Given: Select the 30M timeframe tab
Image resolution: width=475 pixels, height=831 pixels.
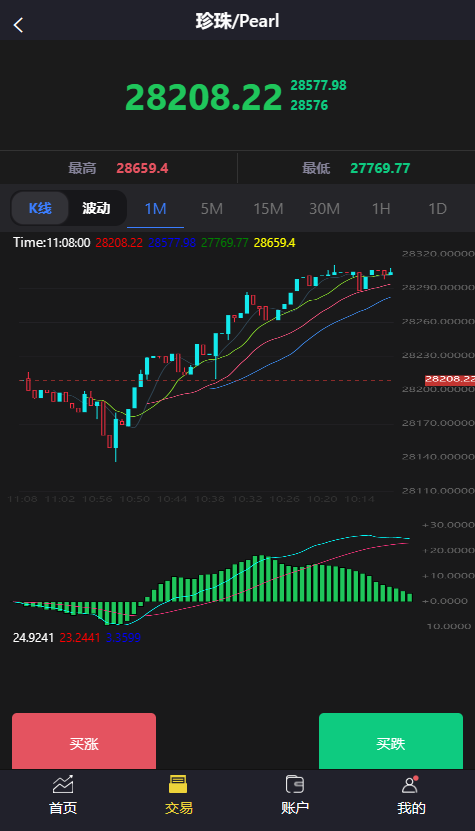Looking at the screenshot, I should (x=324, y=209).
